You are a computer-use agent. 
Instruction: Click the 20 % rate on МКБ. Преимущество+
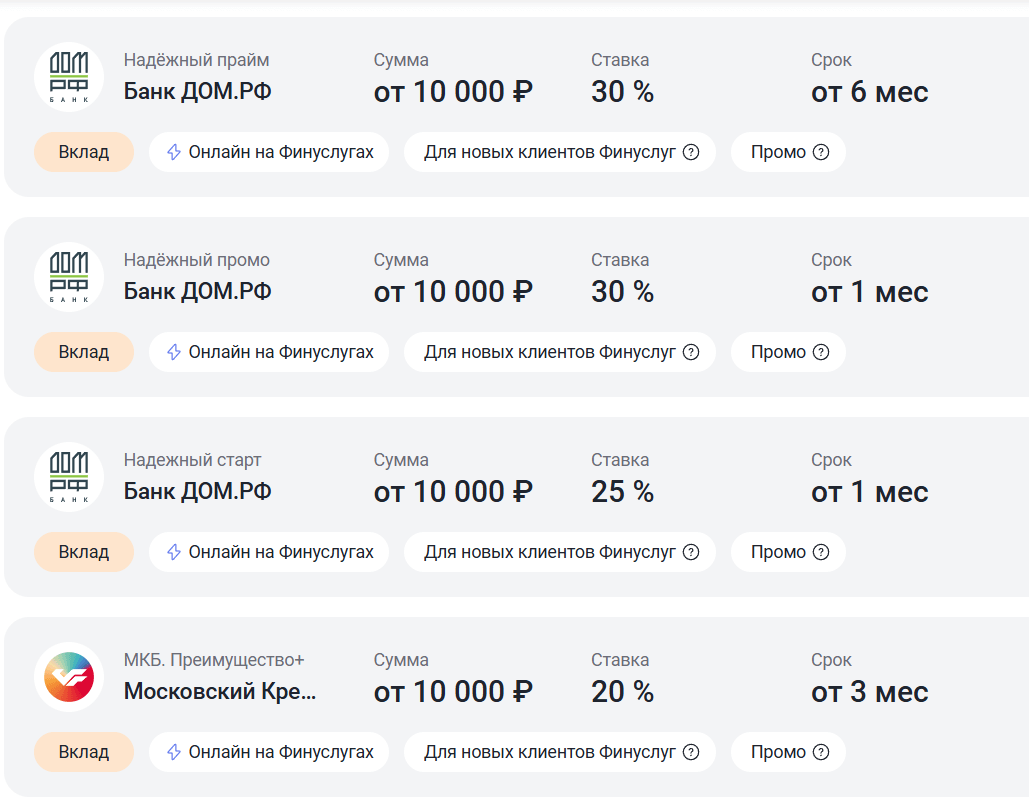click(x=623, y=692)
